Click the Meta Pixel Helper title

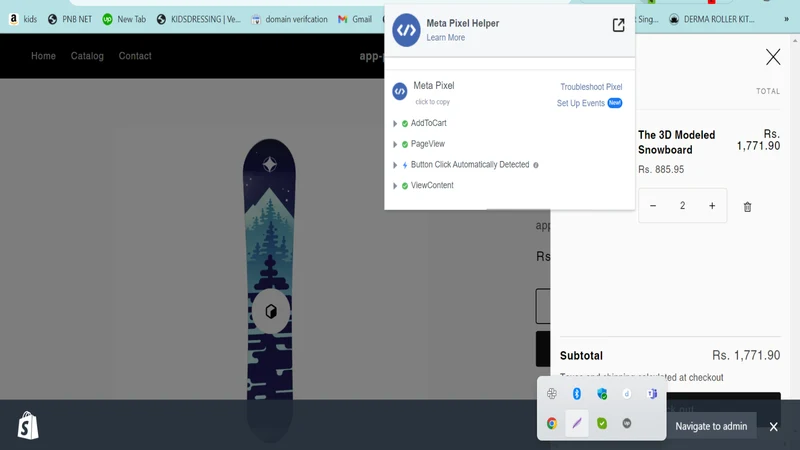pos(463,23)
